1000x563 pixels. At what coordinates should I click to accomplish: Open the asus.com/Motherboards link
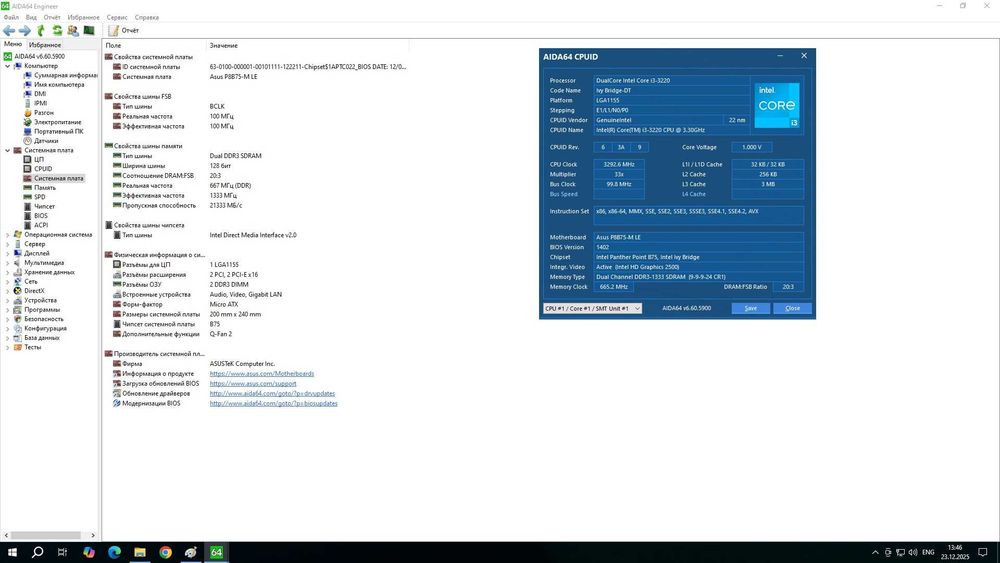[261, 374]
